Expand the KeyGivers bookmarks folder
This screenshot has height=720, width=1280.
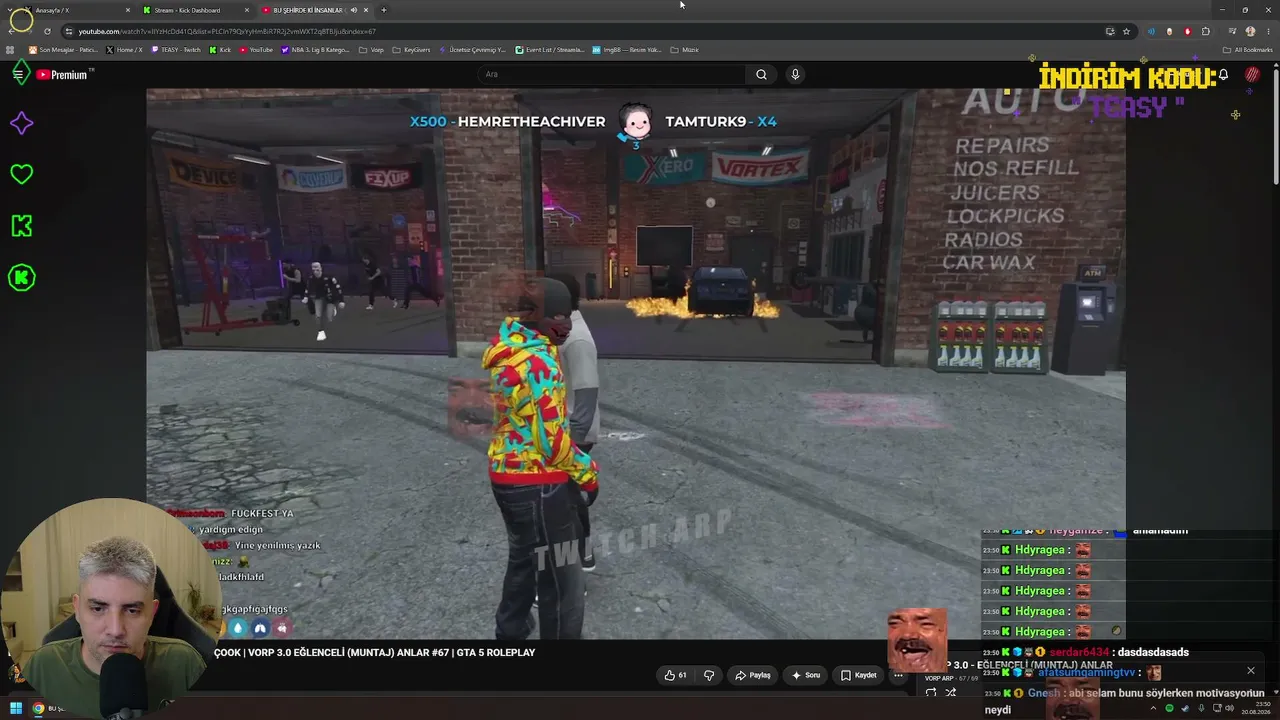(x=411, y=49)
